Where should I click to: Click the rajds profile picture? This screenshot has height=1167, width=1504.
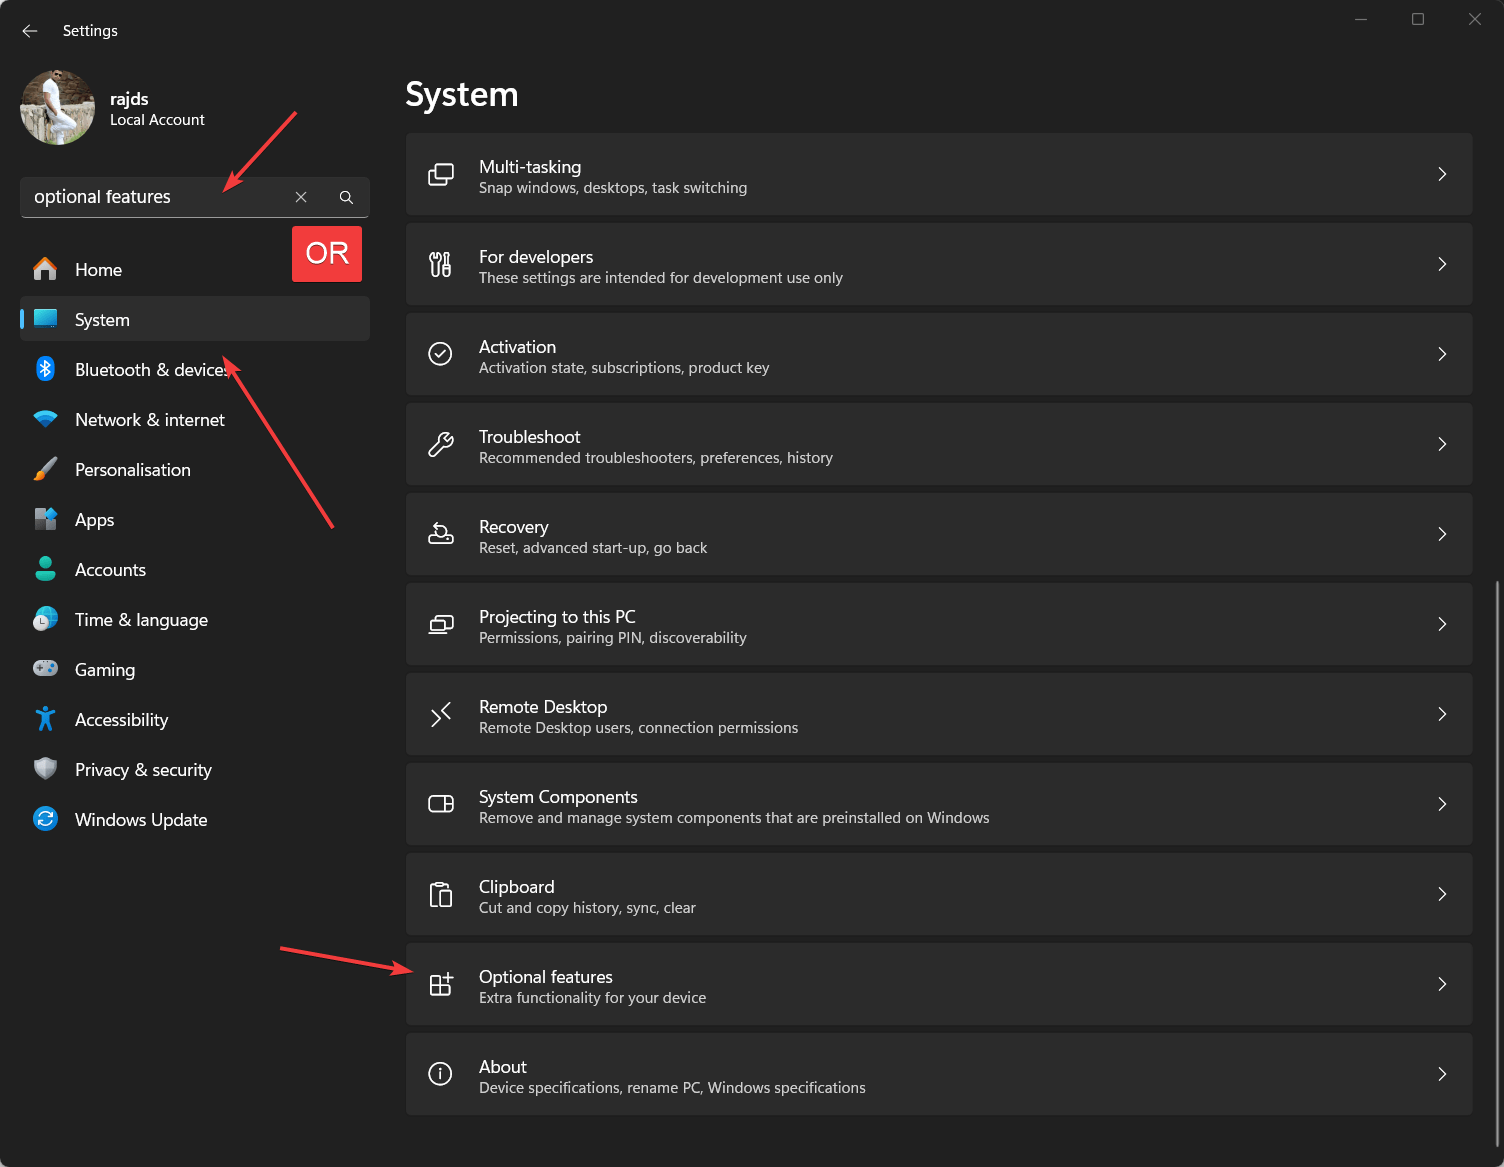point(57,107)
